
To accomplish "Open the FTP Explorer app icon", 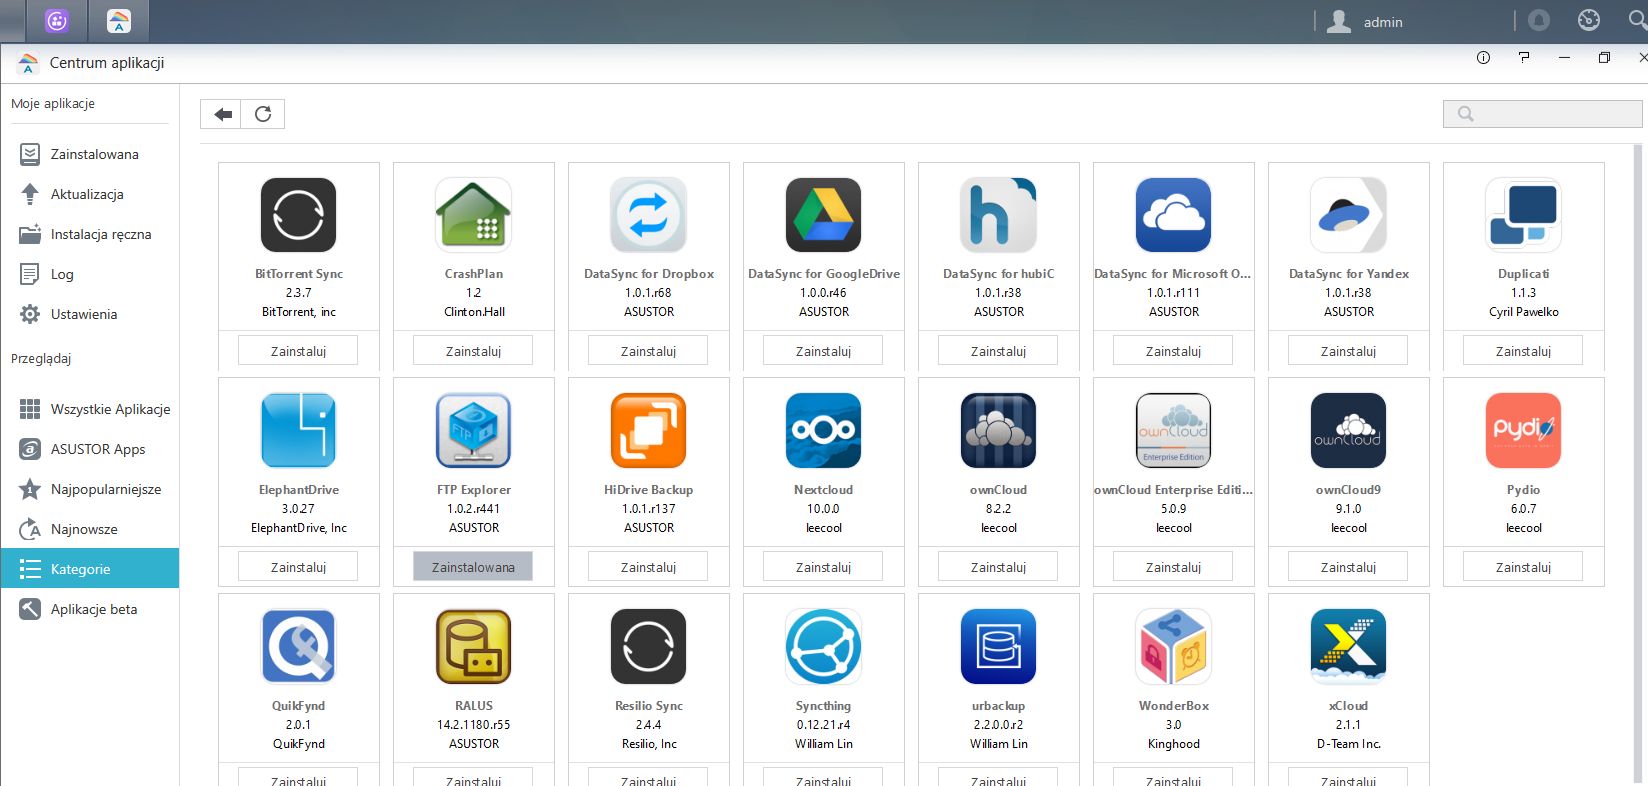I will (473, 431).
